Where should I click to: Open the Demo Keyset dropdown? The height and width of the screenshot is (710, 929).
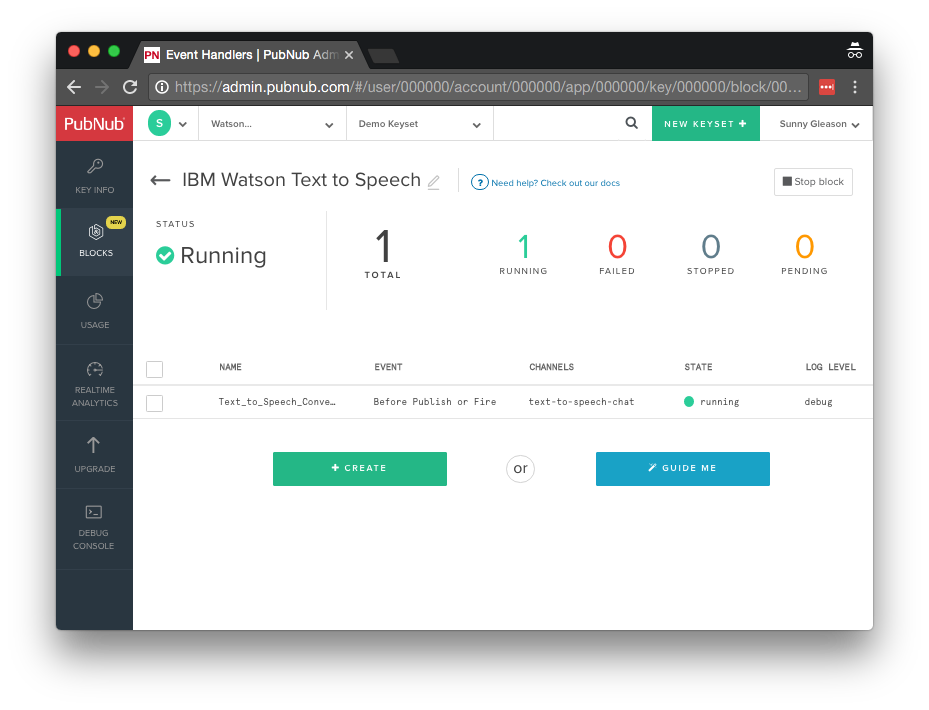coord(419,124)
